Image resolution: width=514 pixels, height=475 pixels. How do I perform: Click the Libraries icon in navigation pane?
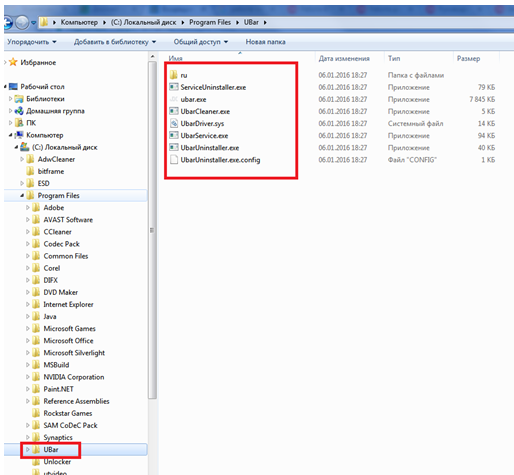[19, 99]
